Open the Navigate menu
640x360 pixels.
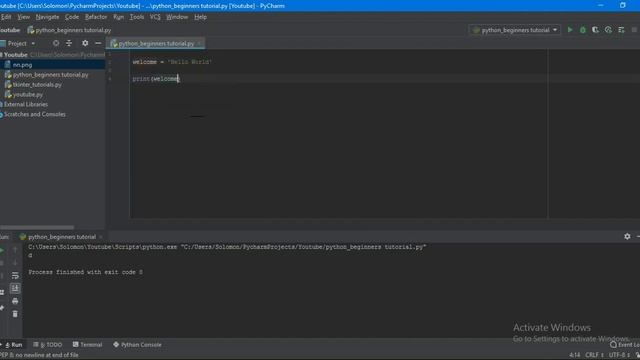click(x=47, y=17)
